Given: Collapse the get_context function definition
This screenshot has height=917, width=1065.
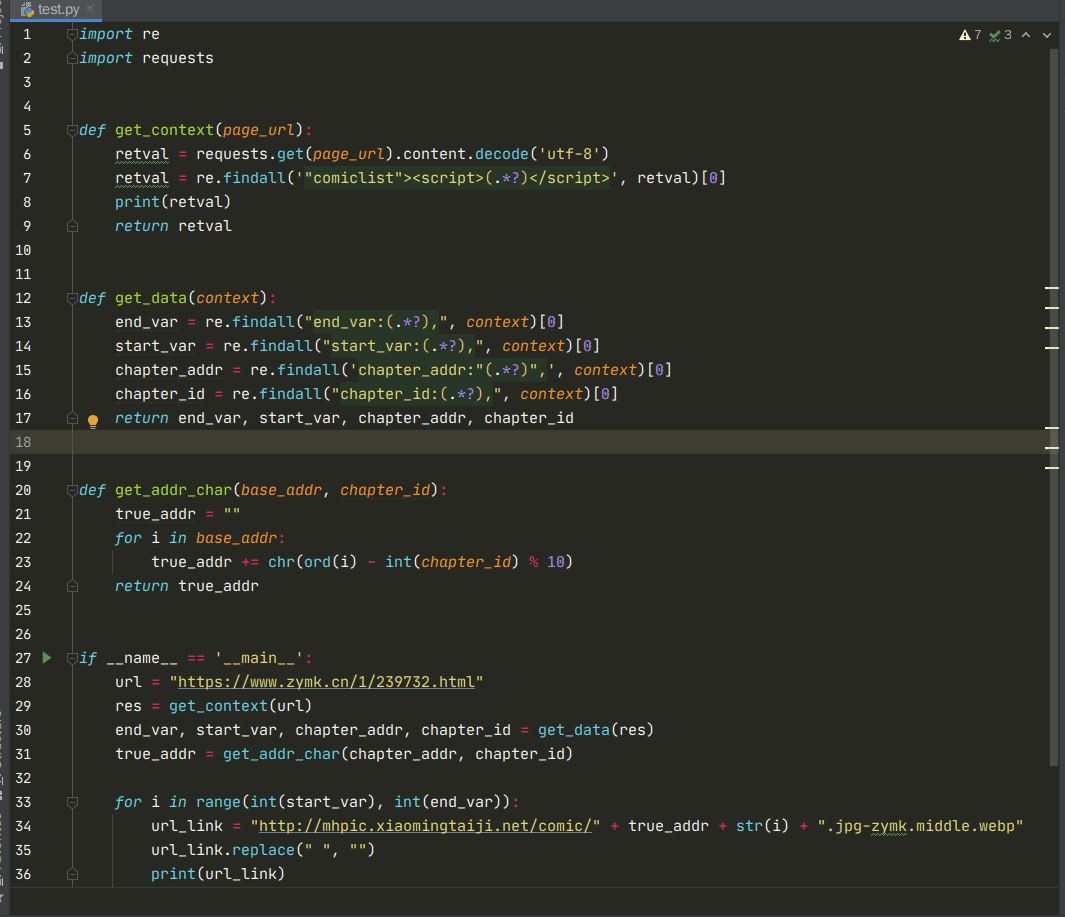Looking at the screenshot, I should point(71,130).
